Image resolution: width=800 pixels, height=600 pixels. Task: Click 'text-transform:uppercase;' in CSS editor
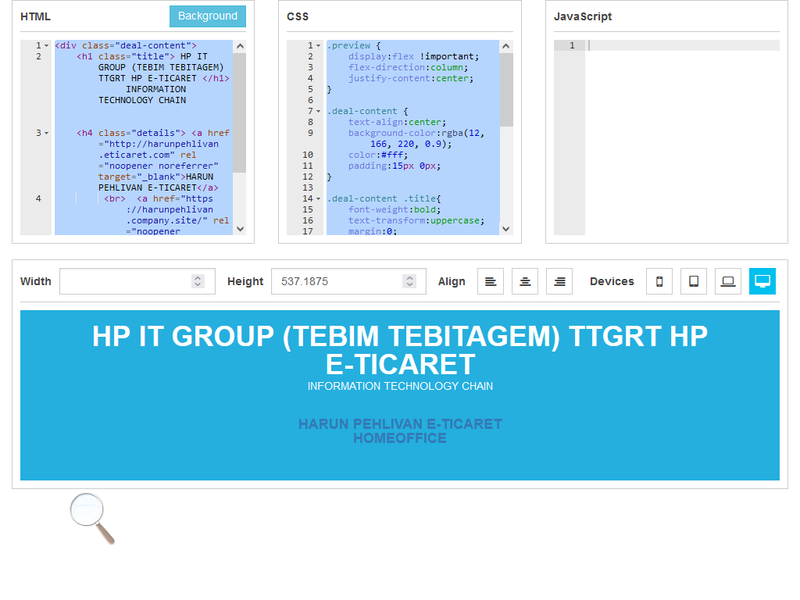coord(416,221)
